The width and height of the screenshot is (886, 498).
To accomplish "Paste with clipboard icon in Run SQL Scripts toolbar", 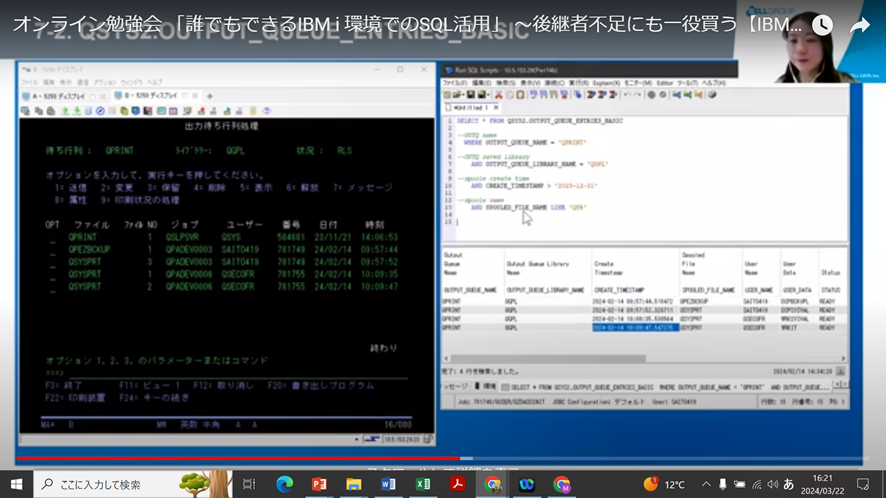I will click(x=520, y=95).
